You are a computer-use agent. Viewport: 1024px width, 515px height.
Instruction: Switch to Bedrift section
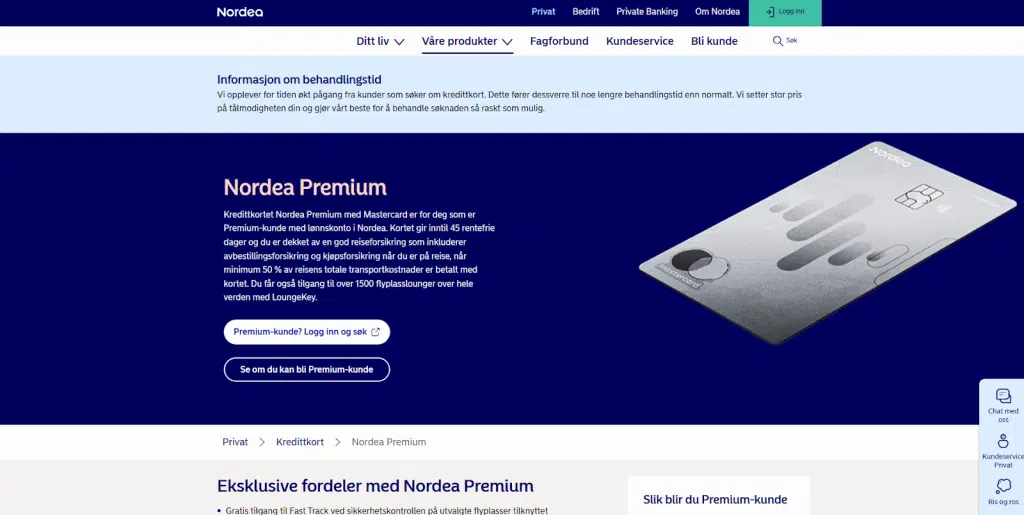click(x=586, y=12)
